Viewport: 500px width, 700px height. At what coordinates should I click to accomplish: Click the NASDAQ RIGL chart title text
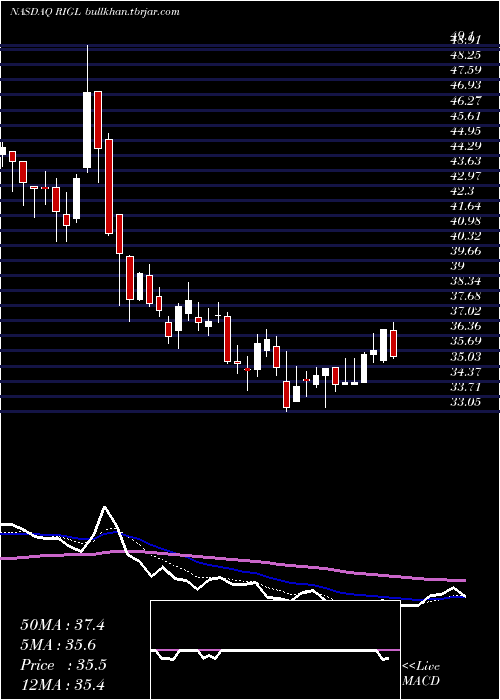[x=45, y=12]
